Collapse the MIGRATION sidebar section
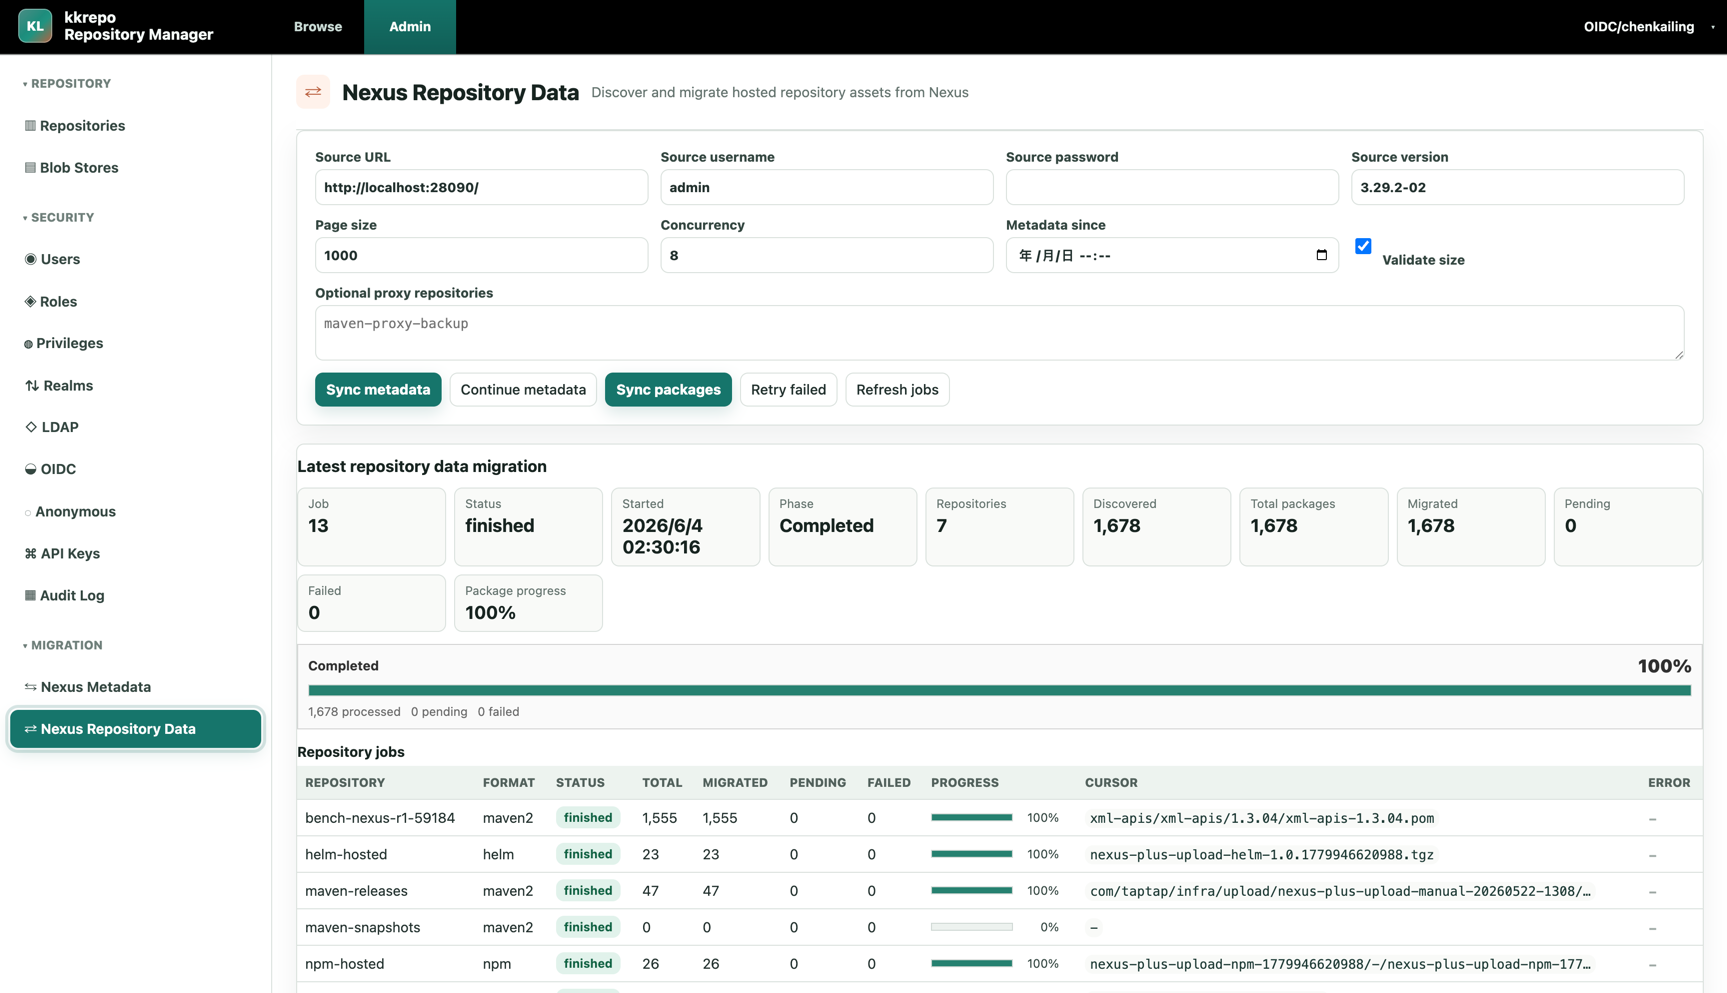 tap(62, 646)
